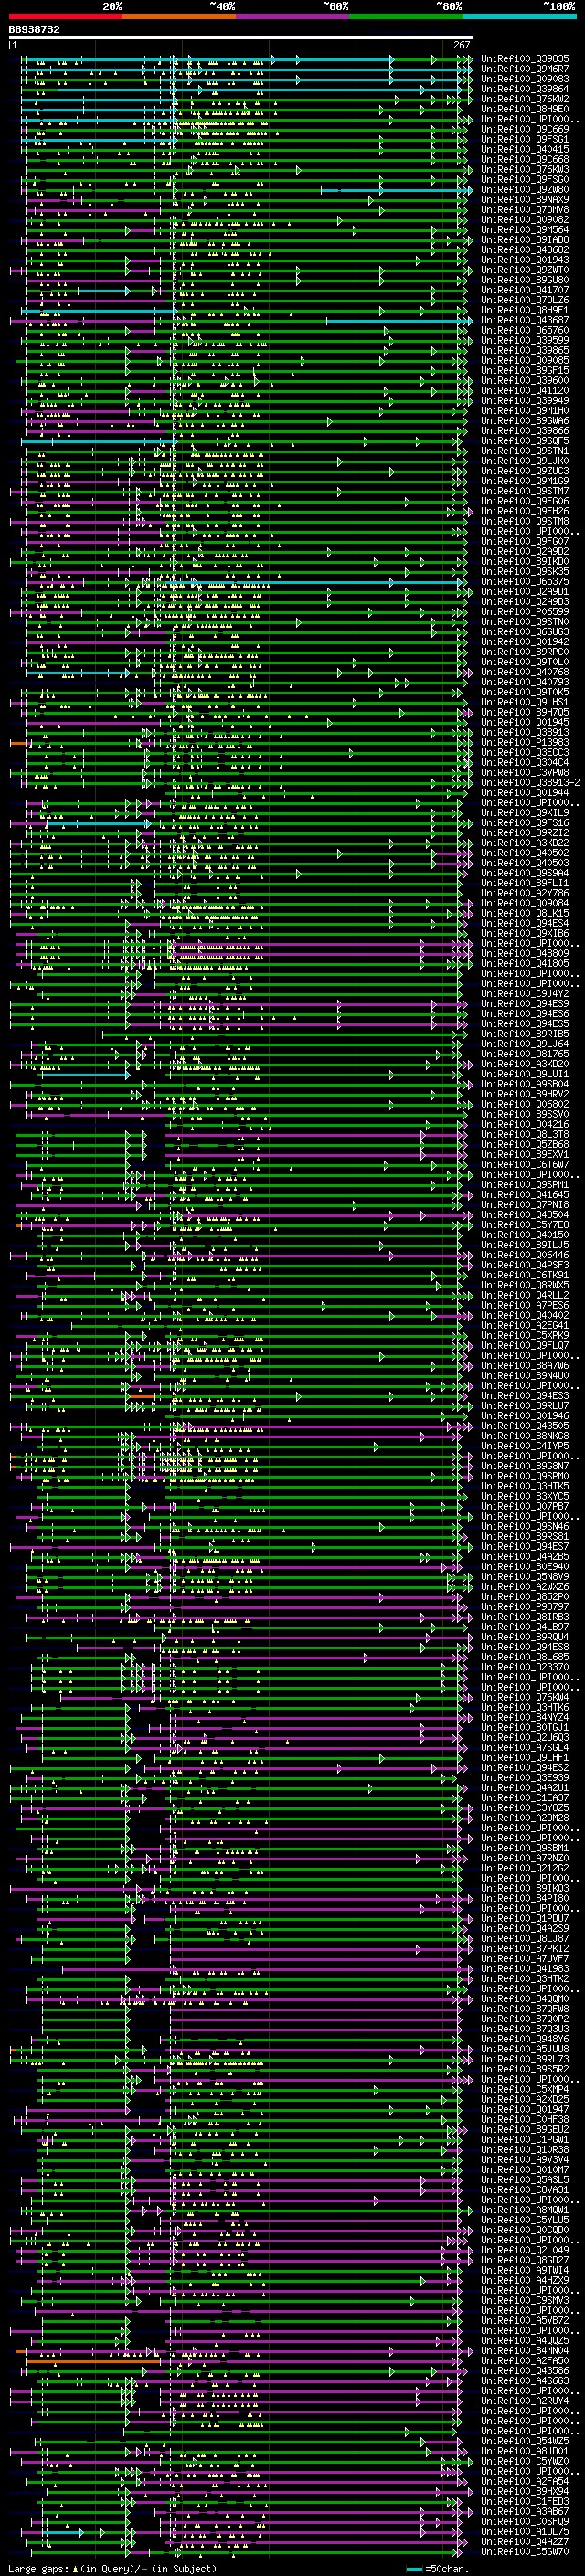Click hit label UniRef100_B9IKD0

(525, 562)
